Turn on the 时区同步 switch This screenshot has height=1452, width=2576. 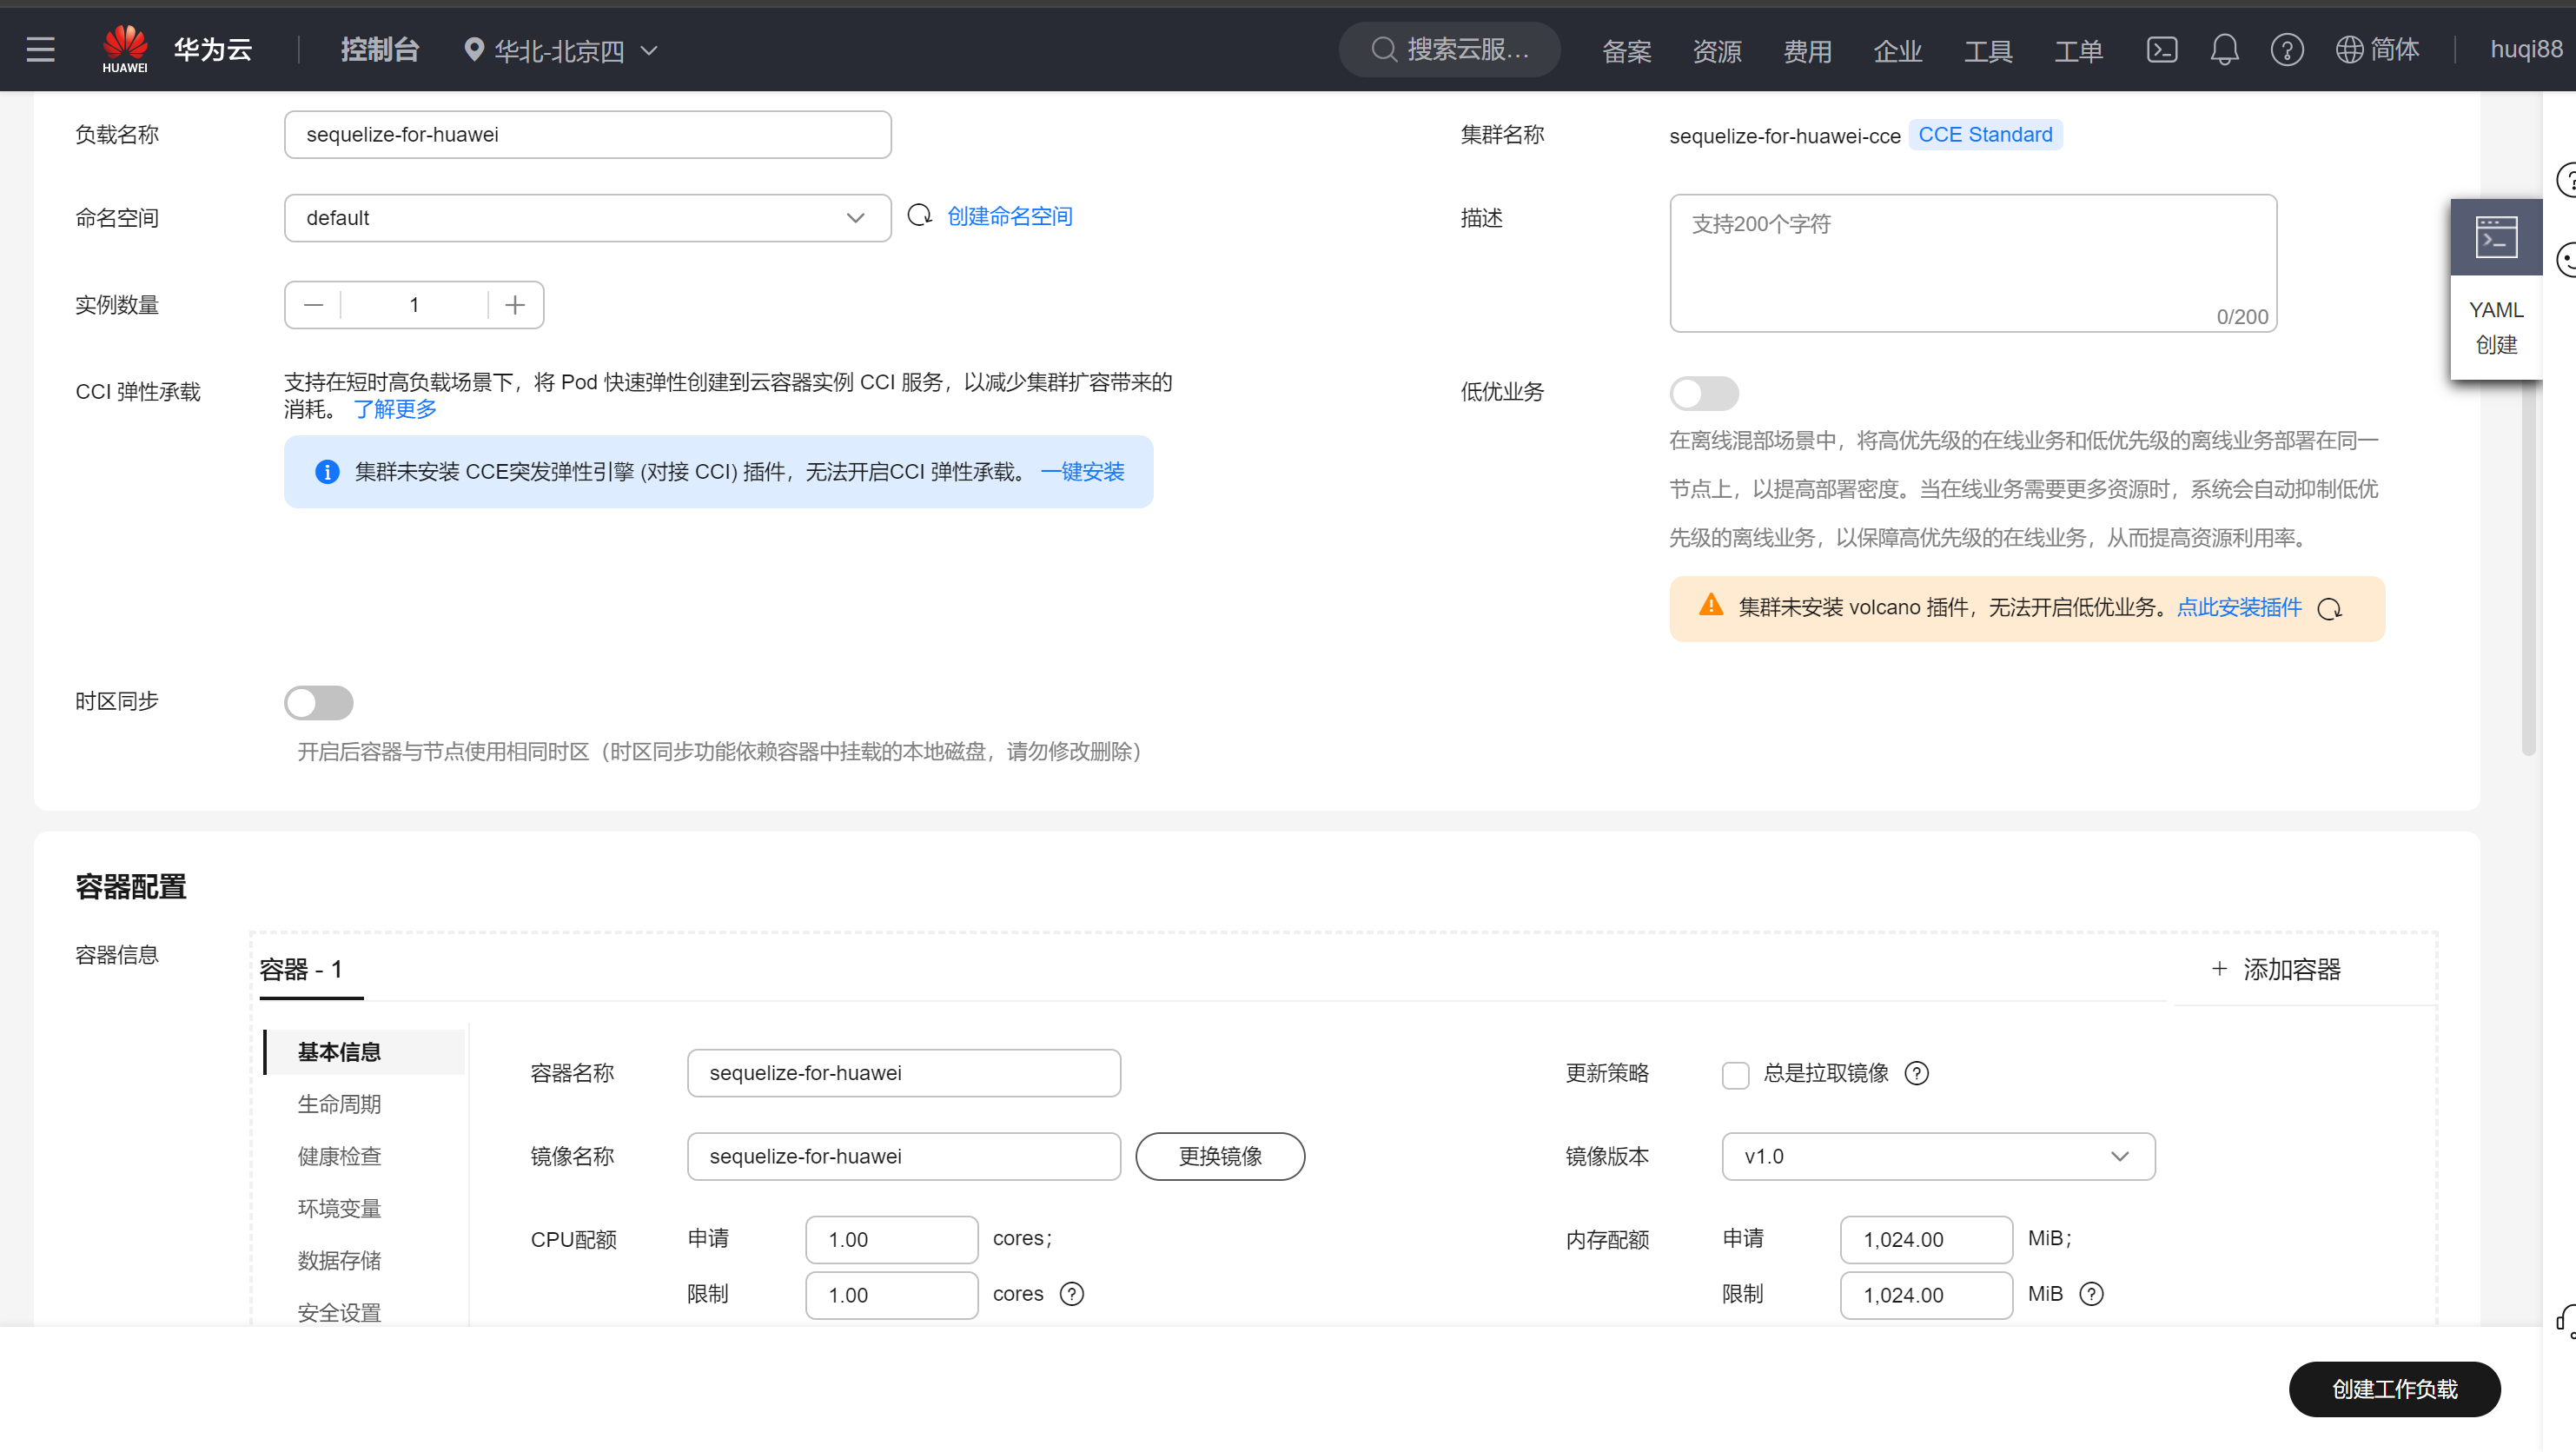(x=318, y=702)
